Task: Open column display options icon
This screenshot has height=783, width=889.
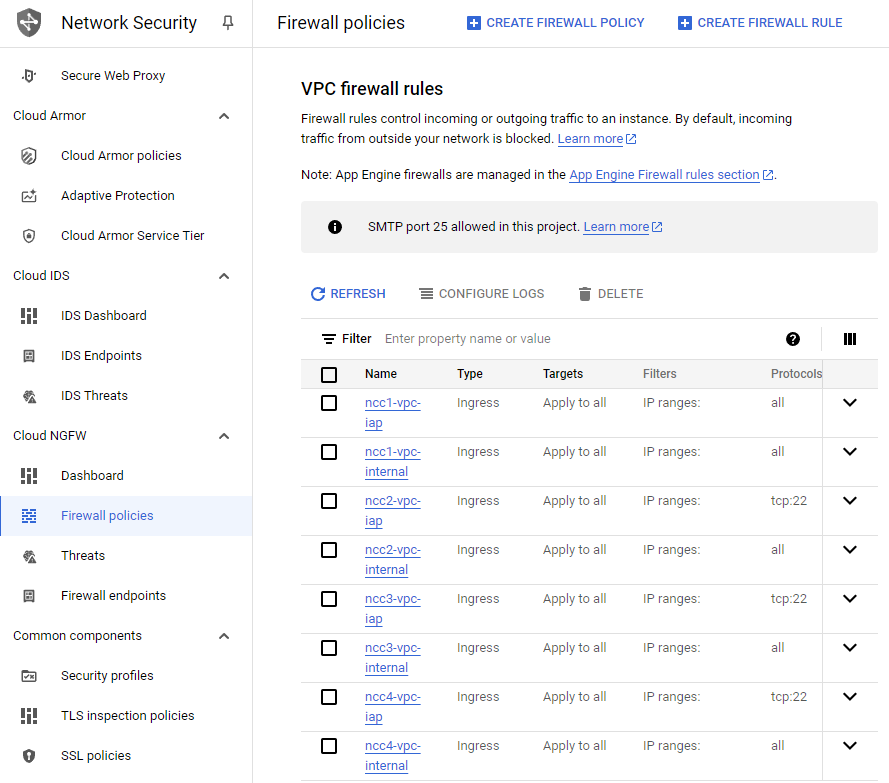Action: tap(849, 339)
